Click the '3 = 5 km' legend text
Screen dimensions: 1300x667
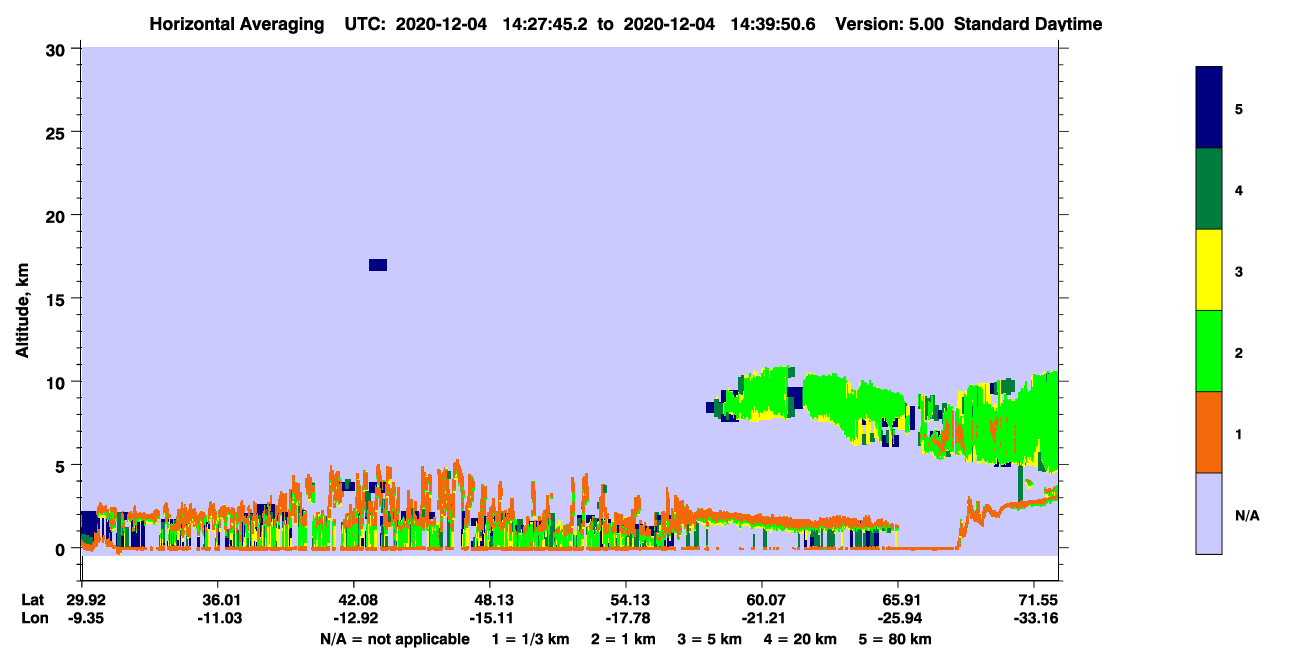pyautogui.click(x=710, y=639)
